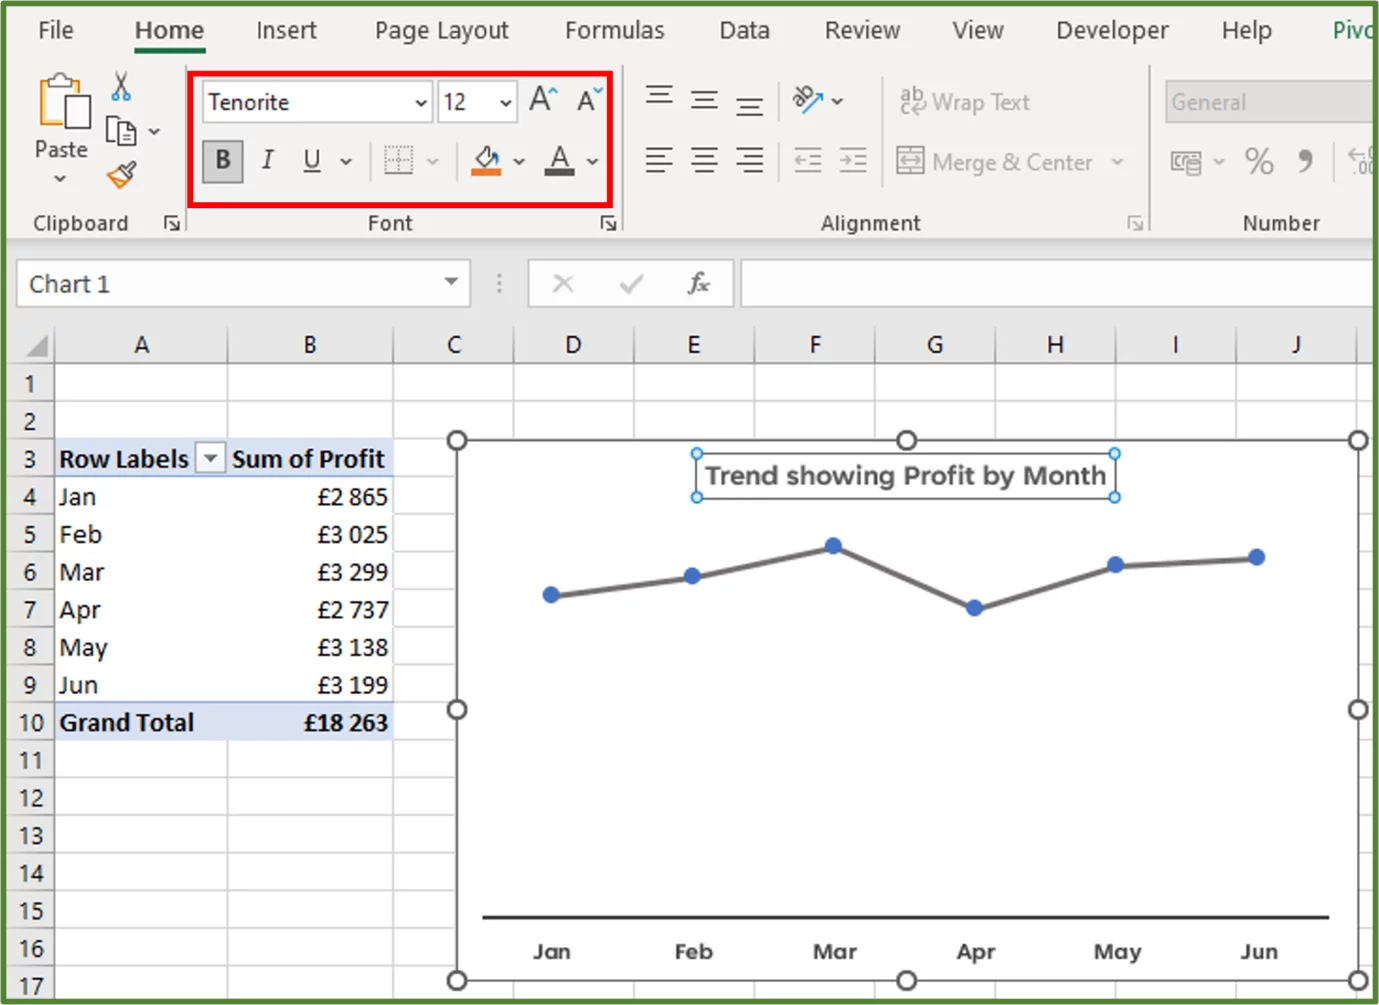The width and height of the screenshot is (1379, 1005).
Task: Click the Merge & Center button
Action: pos(1010,161)
